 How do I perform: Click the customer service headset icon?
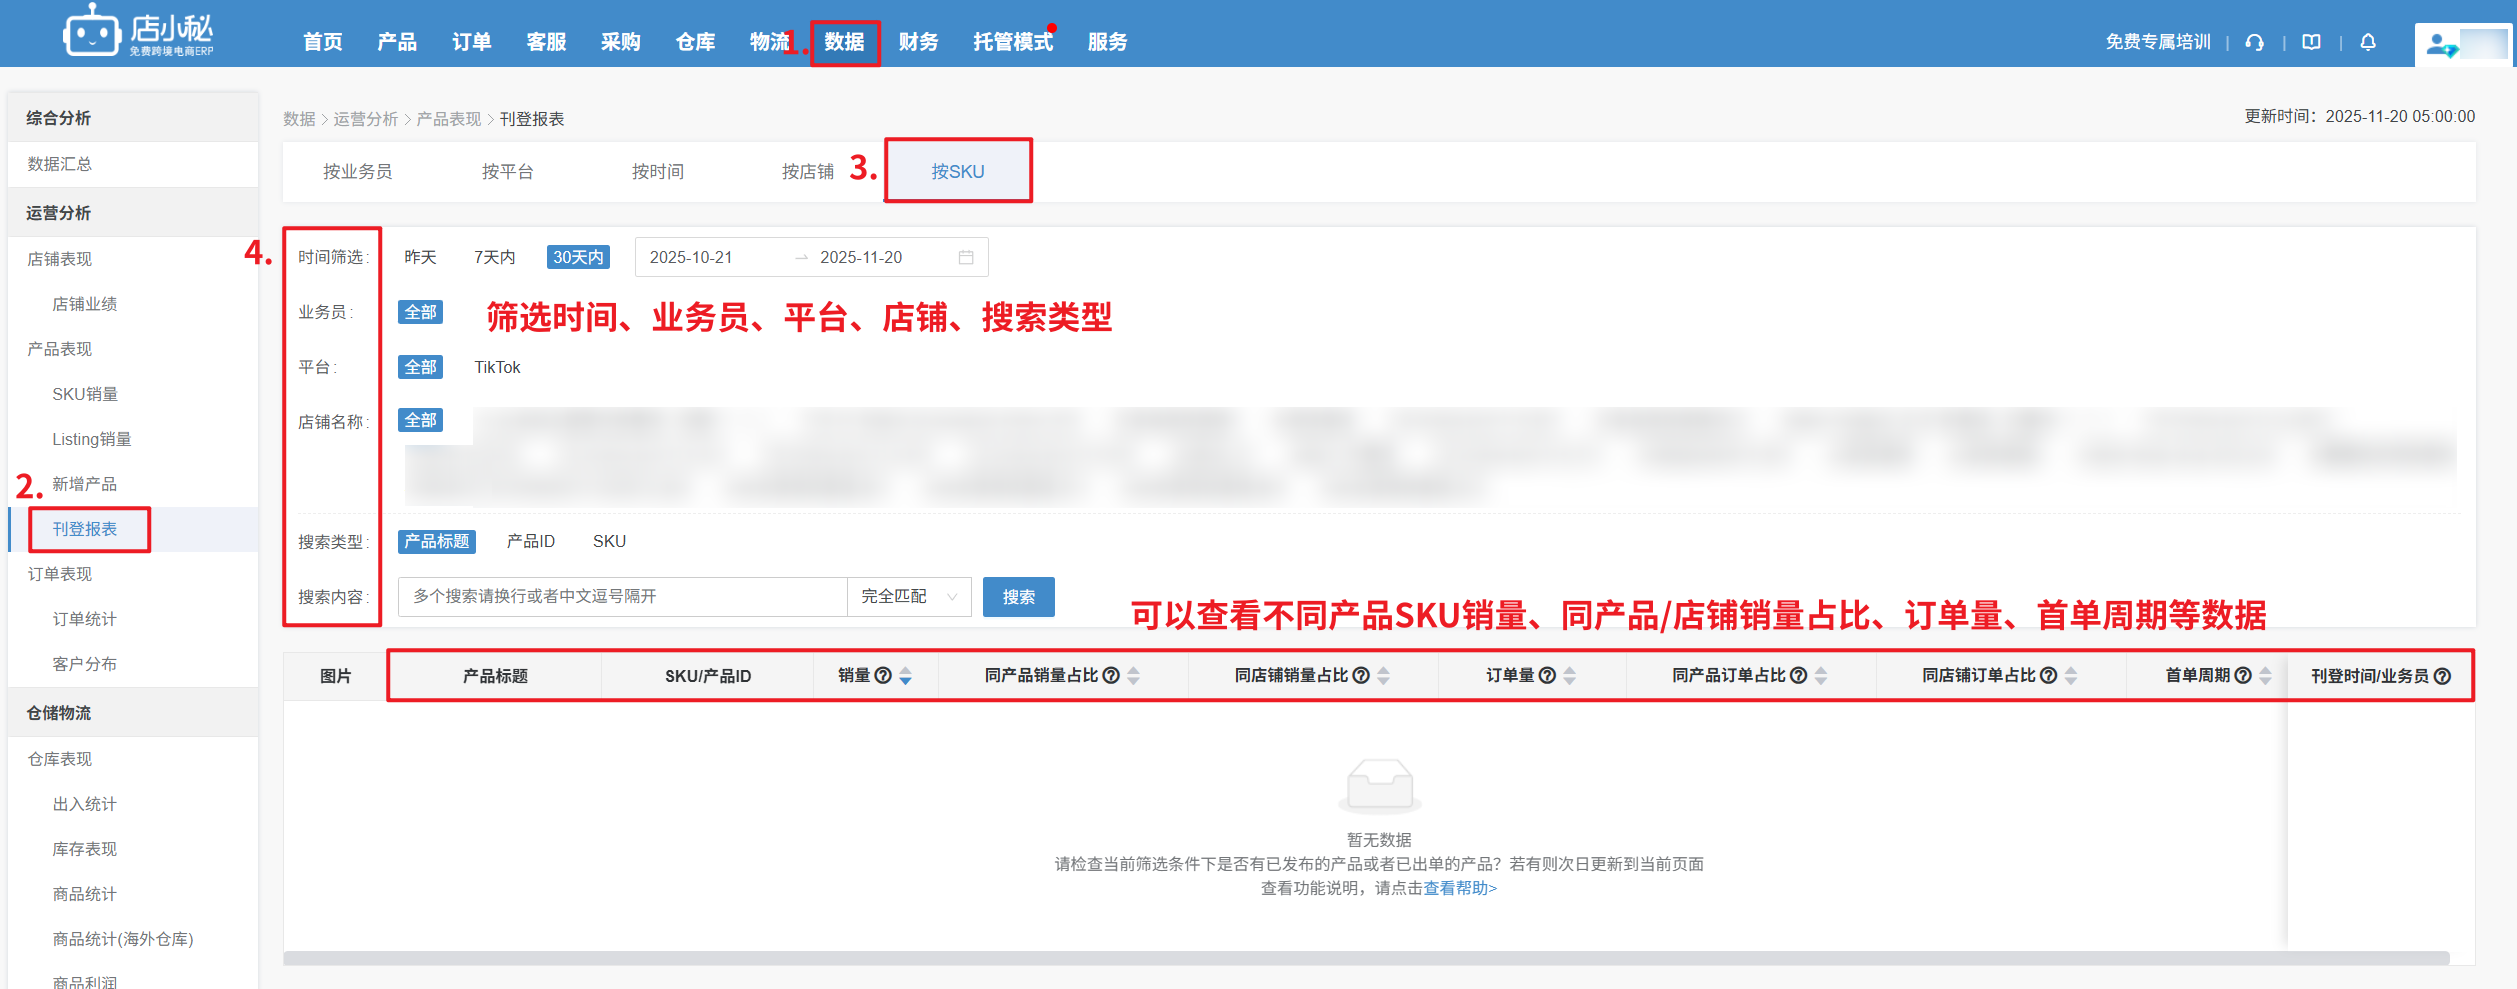click(x=2254, y=42)
